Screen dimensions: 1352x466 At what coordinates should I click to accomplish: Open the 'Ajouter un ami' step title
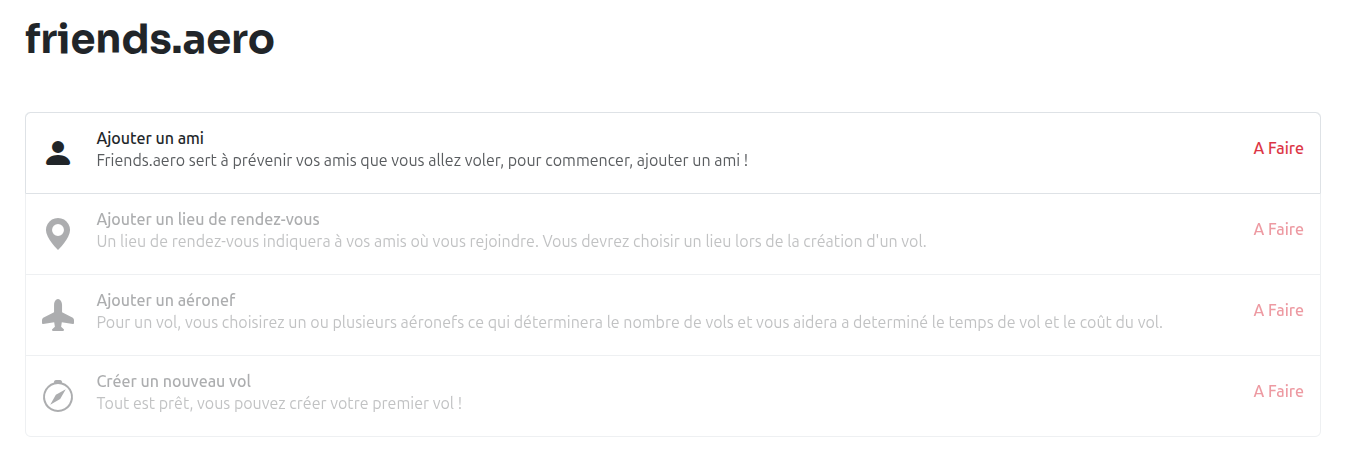pyautogui.click(x=150, y=138)
